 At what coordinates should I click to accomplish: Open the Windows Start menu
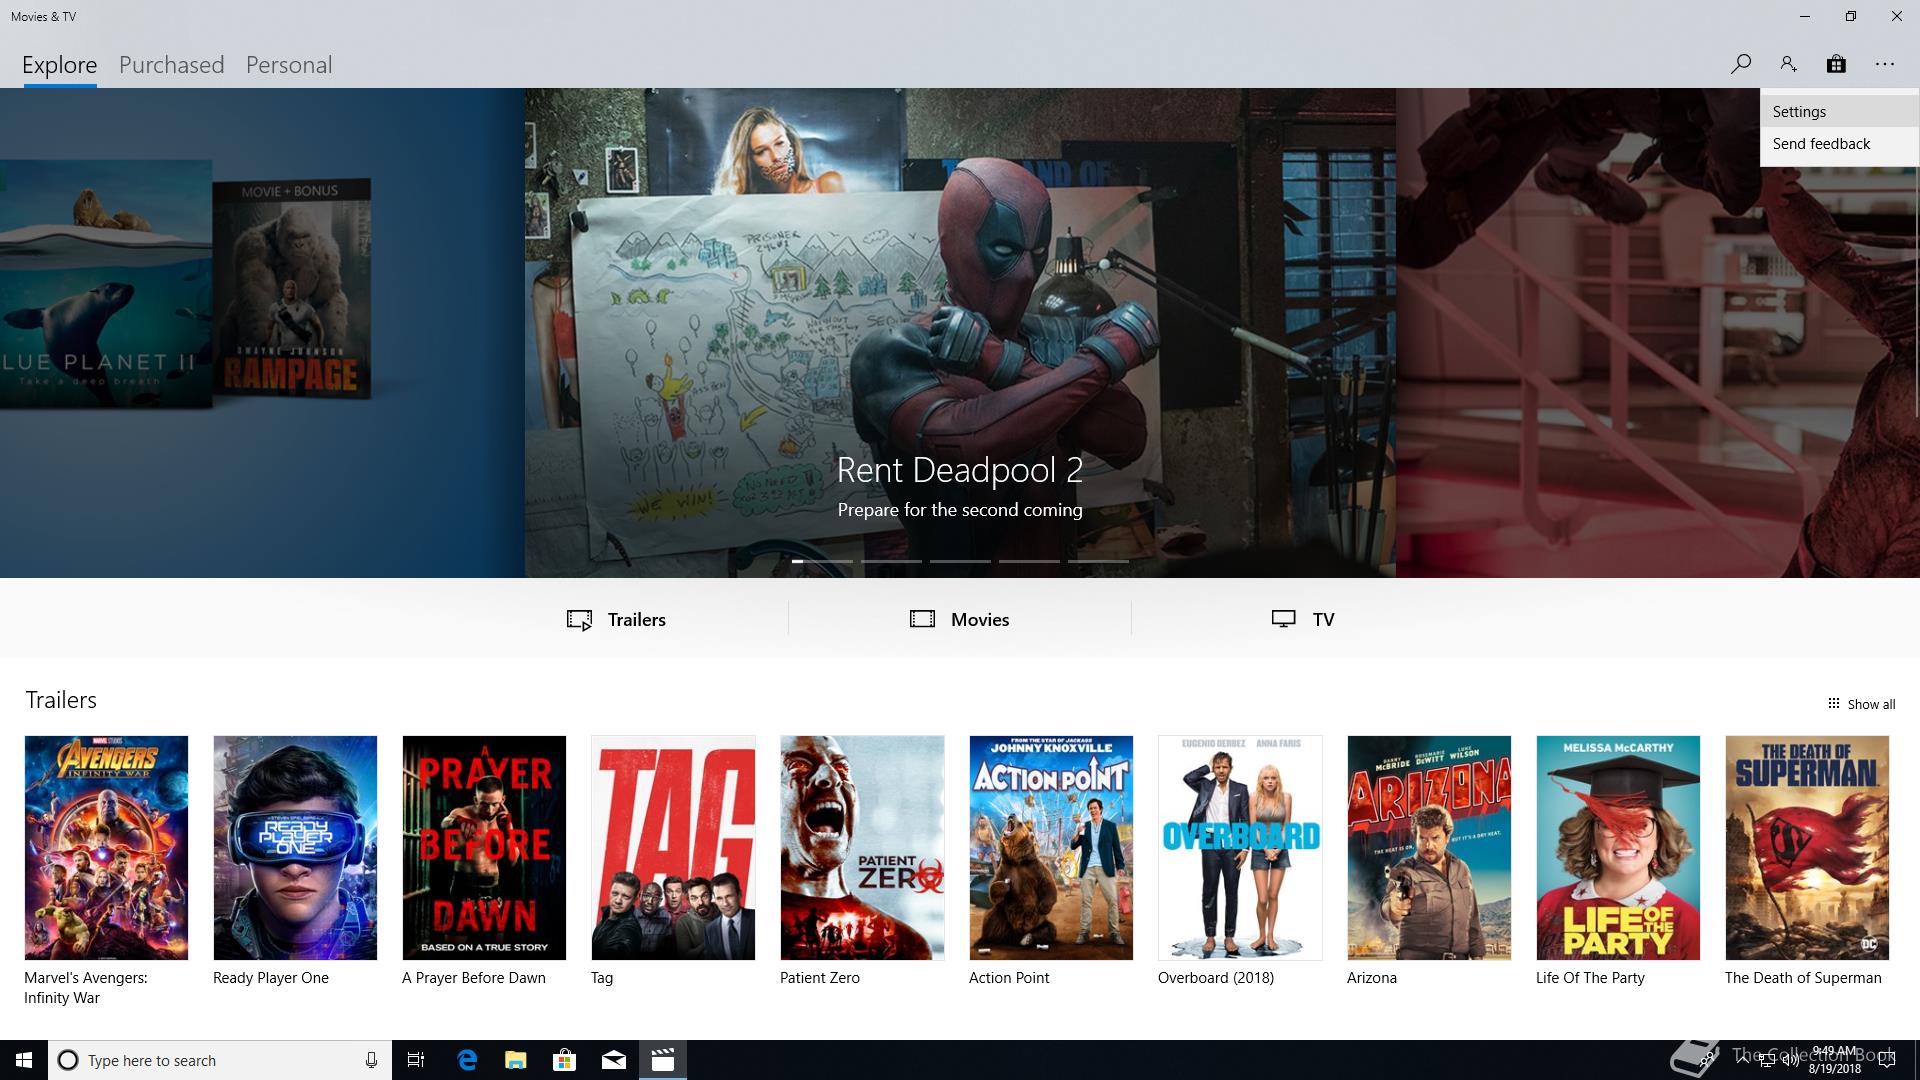24,1060
